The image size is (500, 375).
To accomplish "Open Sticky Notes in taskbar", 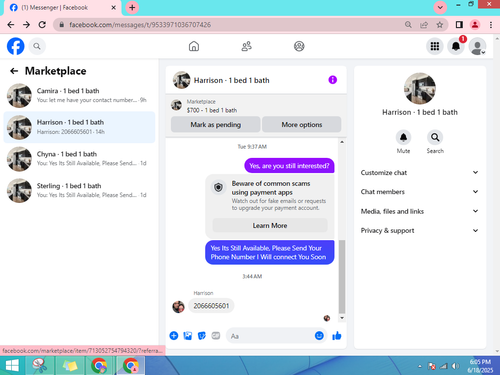I will click(x=70, y=366).
